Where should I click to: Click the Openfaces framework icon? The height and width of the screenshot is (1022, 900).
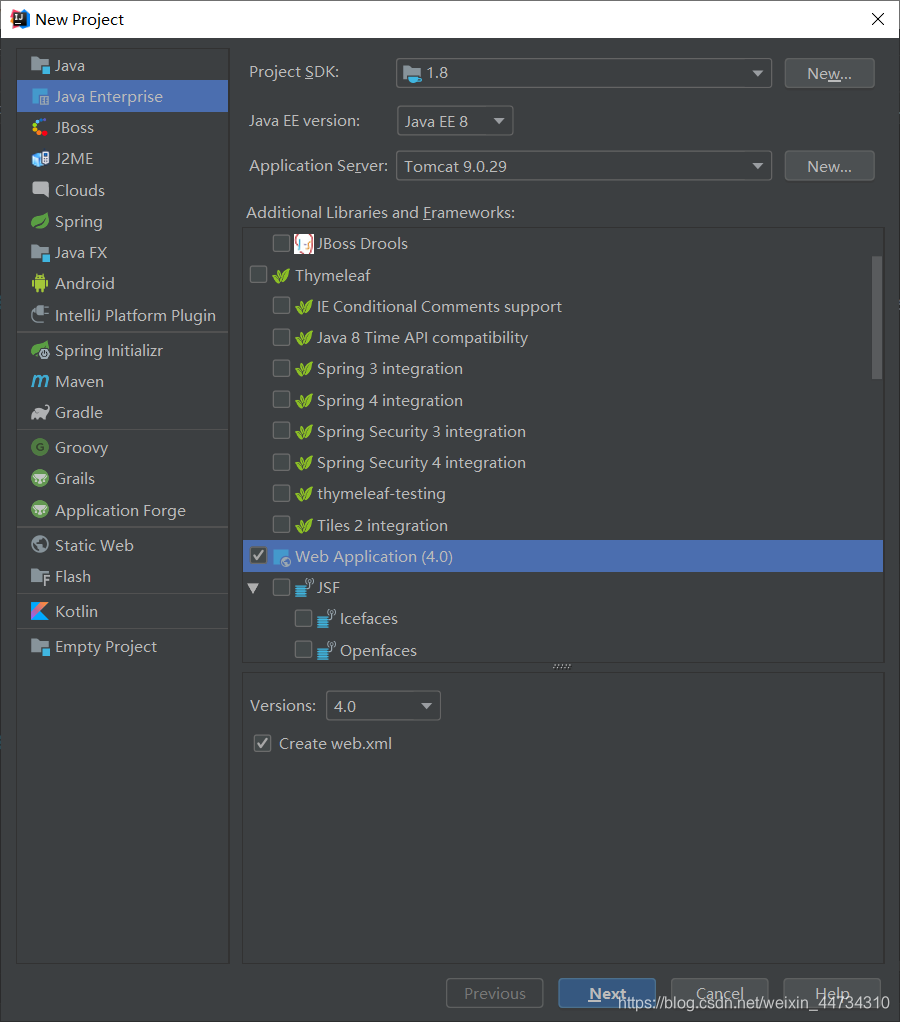coord(327,650)
